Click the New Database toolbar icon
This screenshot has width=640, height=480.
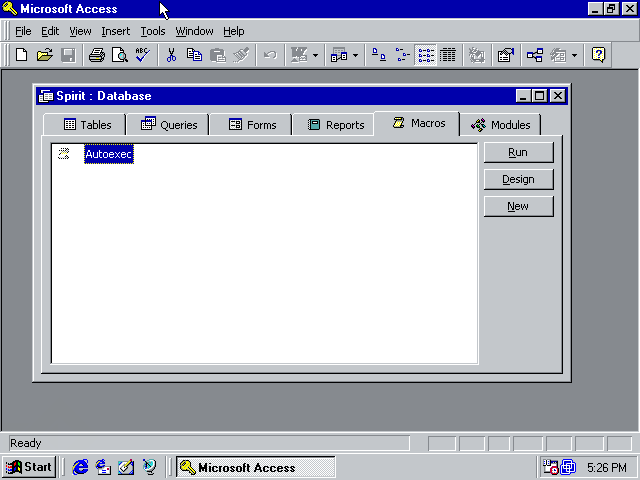(22, 55)
